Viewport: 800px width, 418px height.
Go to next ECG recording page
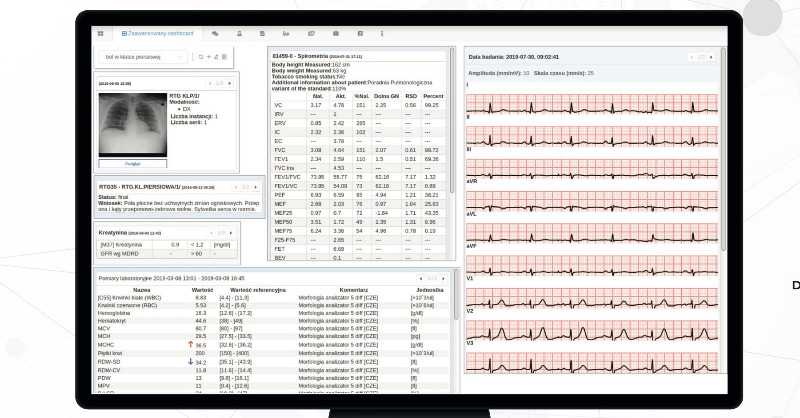pos(711,57)
